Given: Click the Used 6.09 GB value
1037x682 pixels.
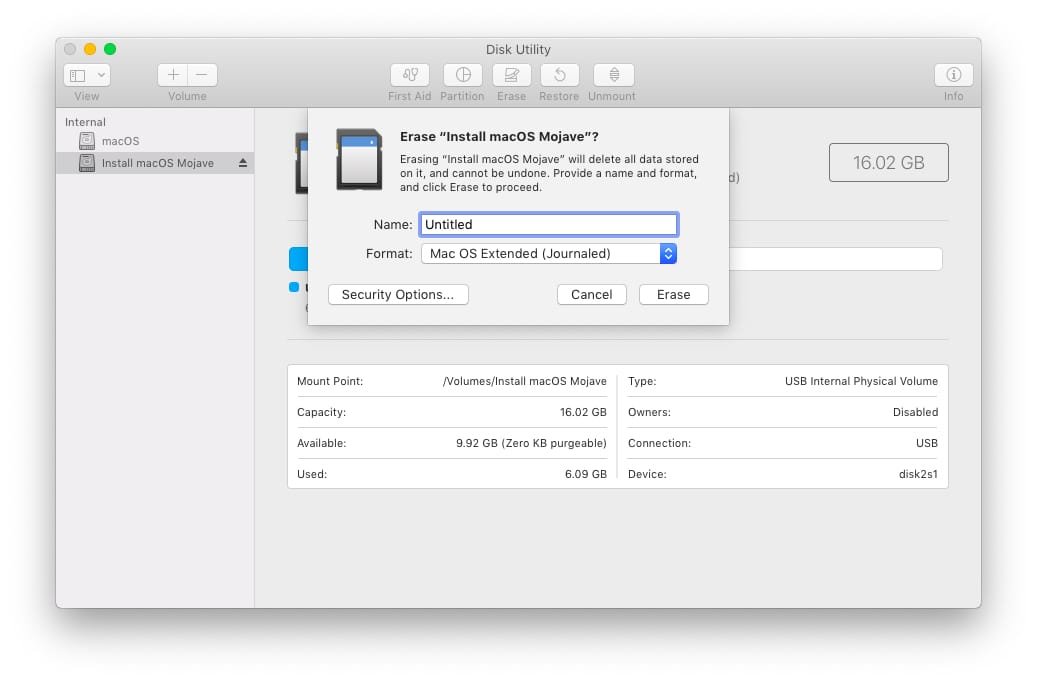Looking at the screenshot, I should 585,474.
